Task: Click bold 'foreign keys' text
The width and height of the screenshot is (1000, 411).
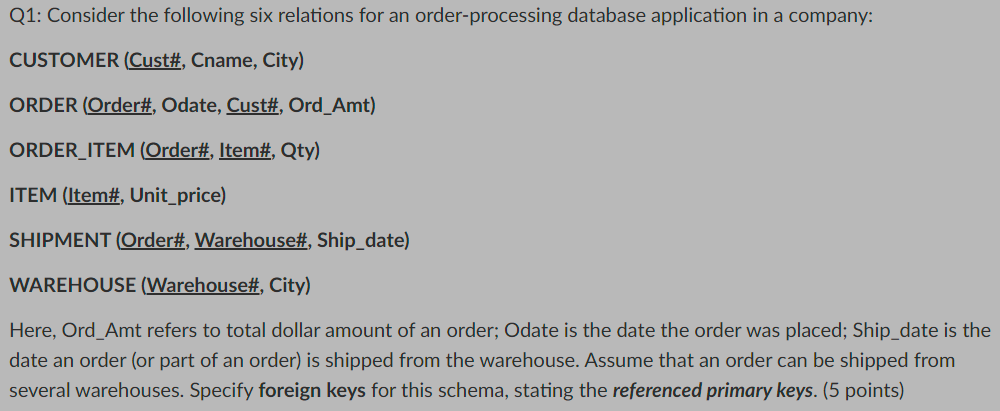Action: pos(312,390)
